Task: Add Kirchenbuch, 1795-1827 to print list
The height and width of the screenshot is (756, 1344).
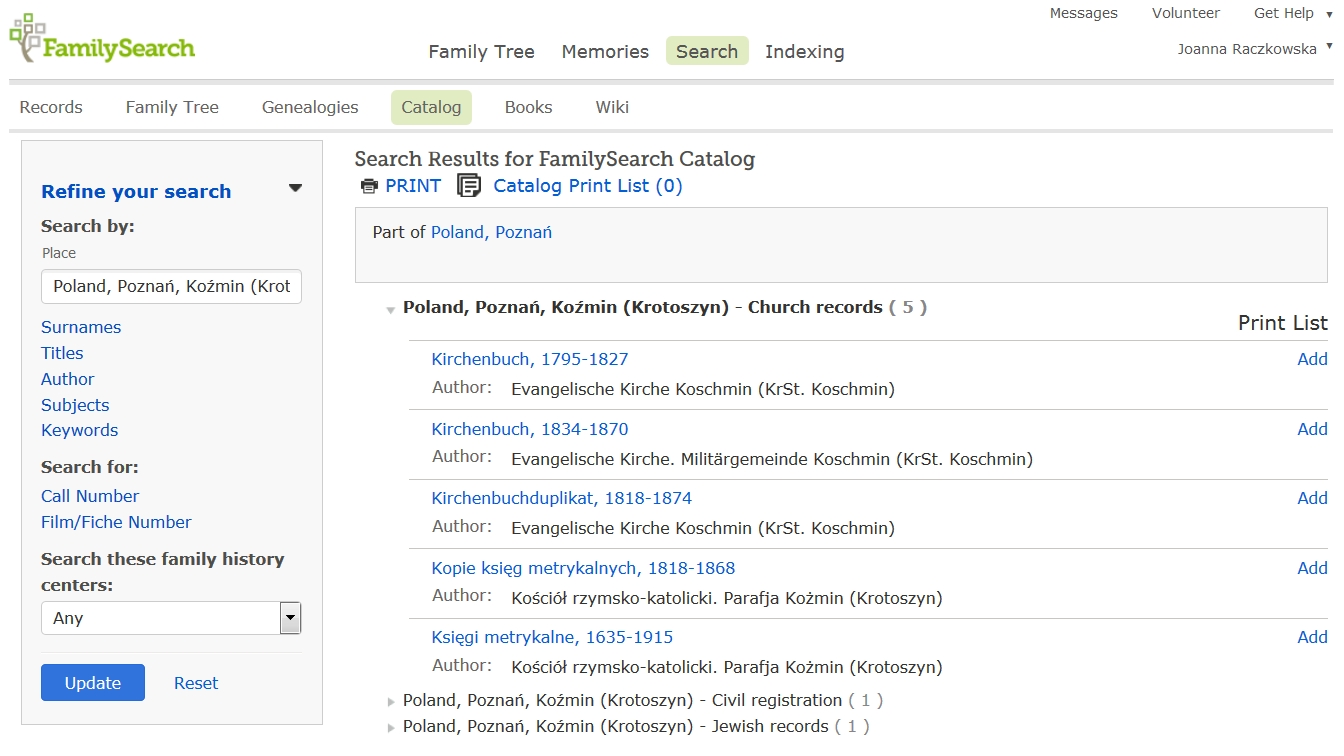Action: [x=1312, y=359]
